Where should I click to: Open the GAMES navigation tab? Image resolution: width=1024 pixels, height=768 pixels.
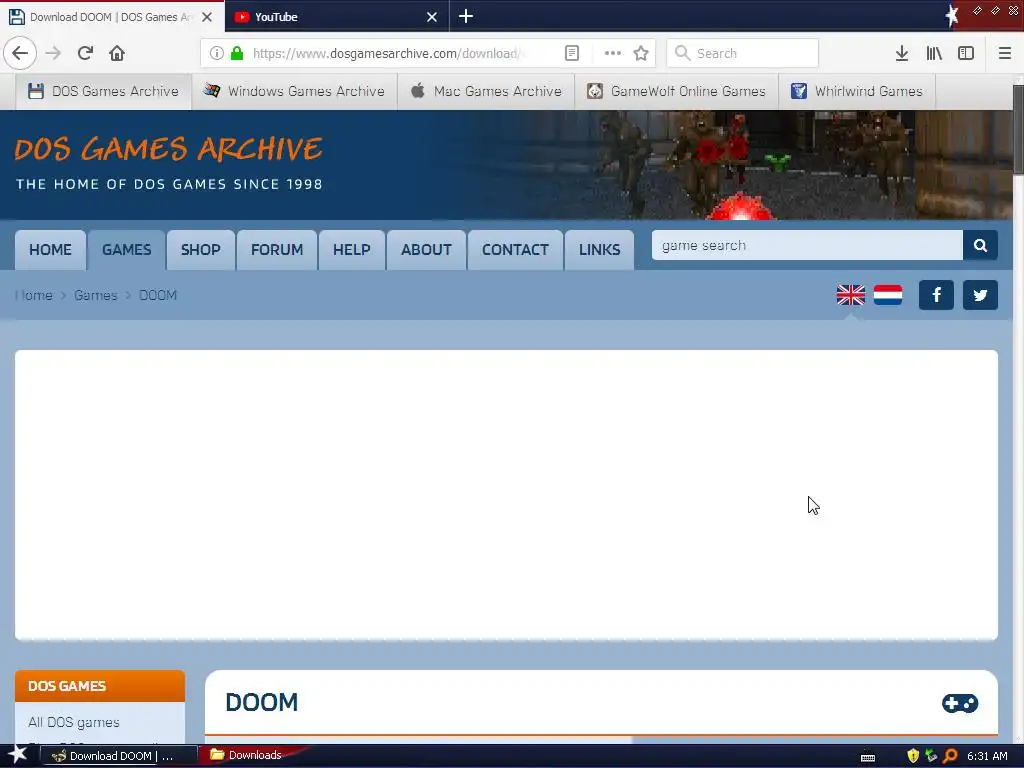[127, 249]
